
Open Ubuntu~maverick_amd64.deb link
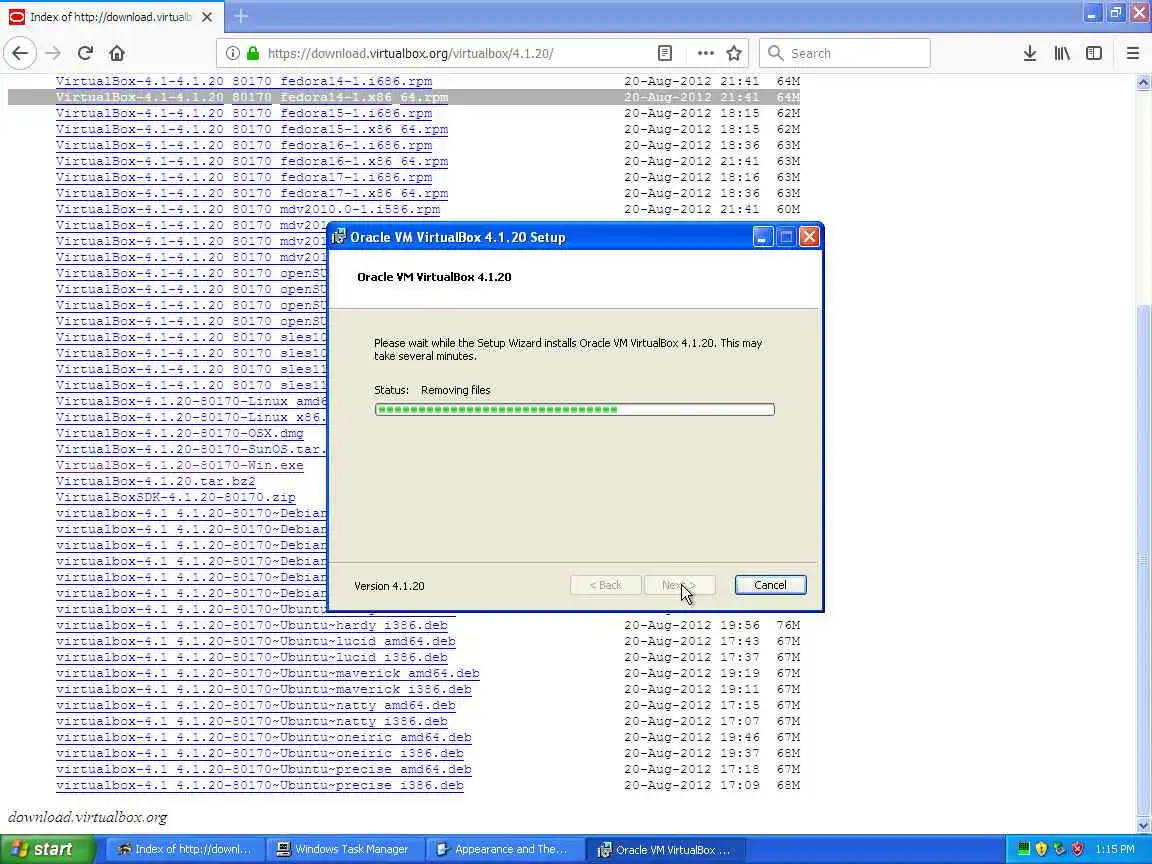pos(267,673)
